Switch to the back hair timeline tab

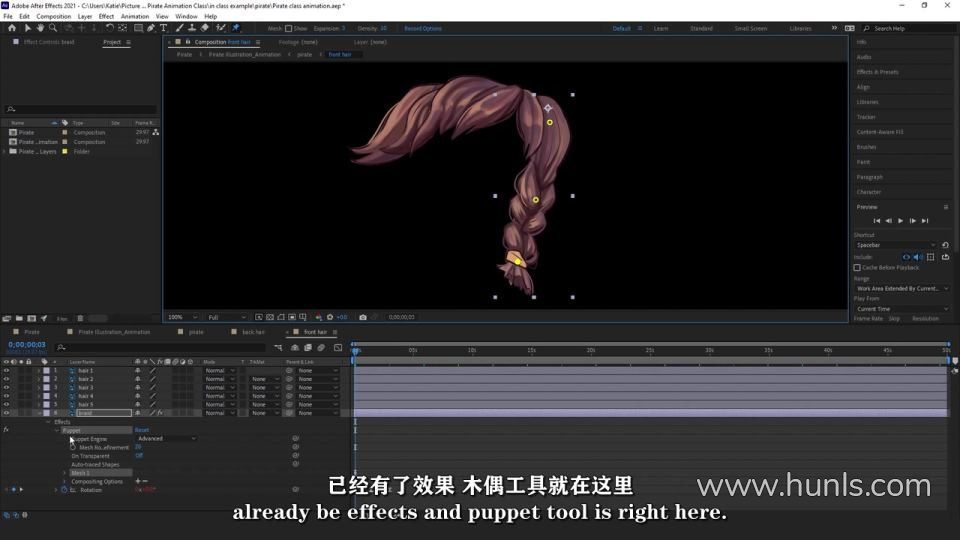click(253, 332)
